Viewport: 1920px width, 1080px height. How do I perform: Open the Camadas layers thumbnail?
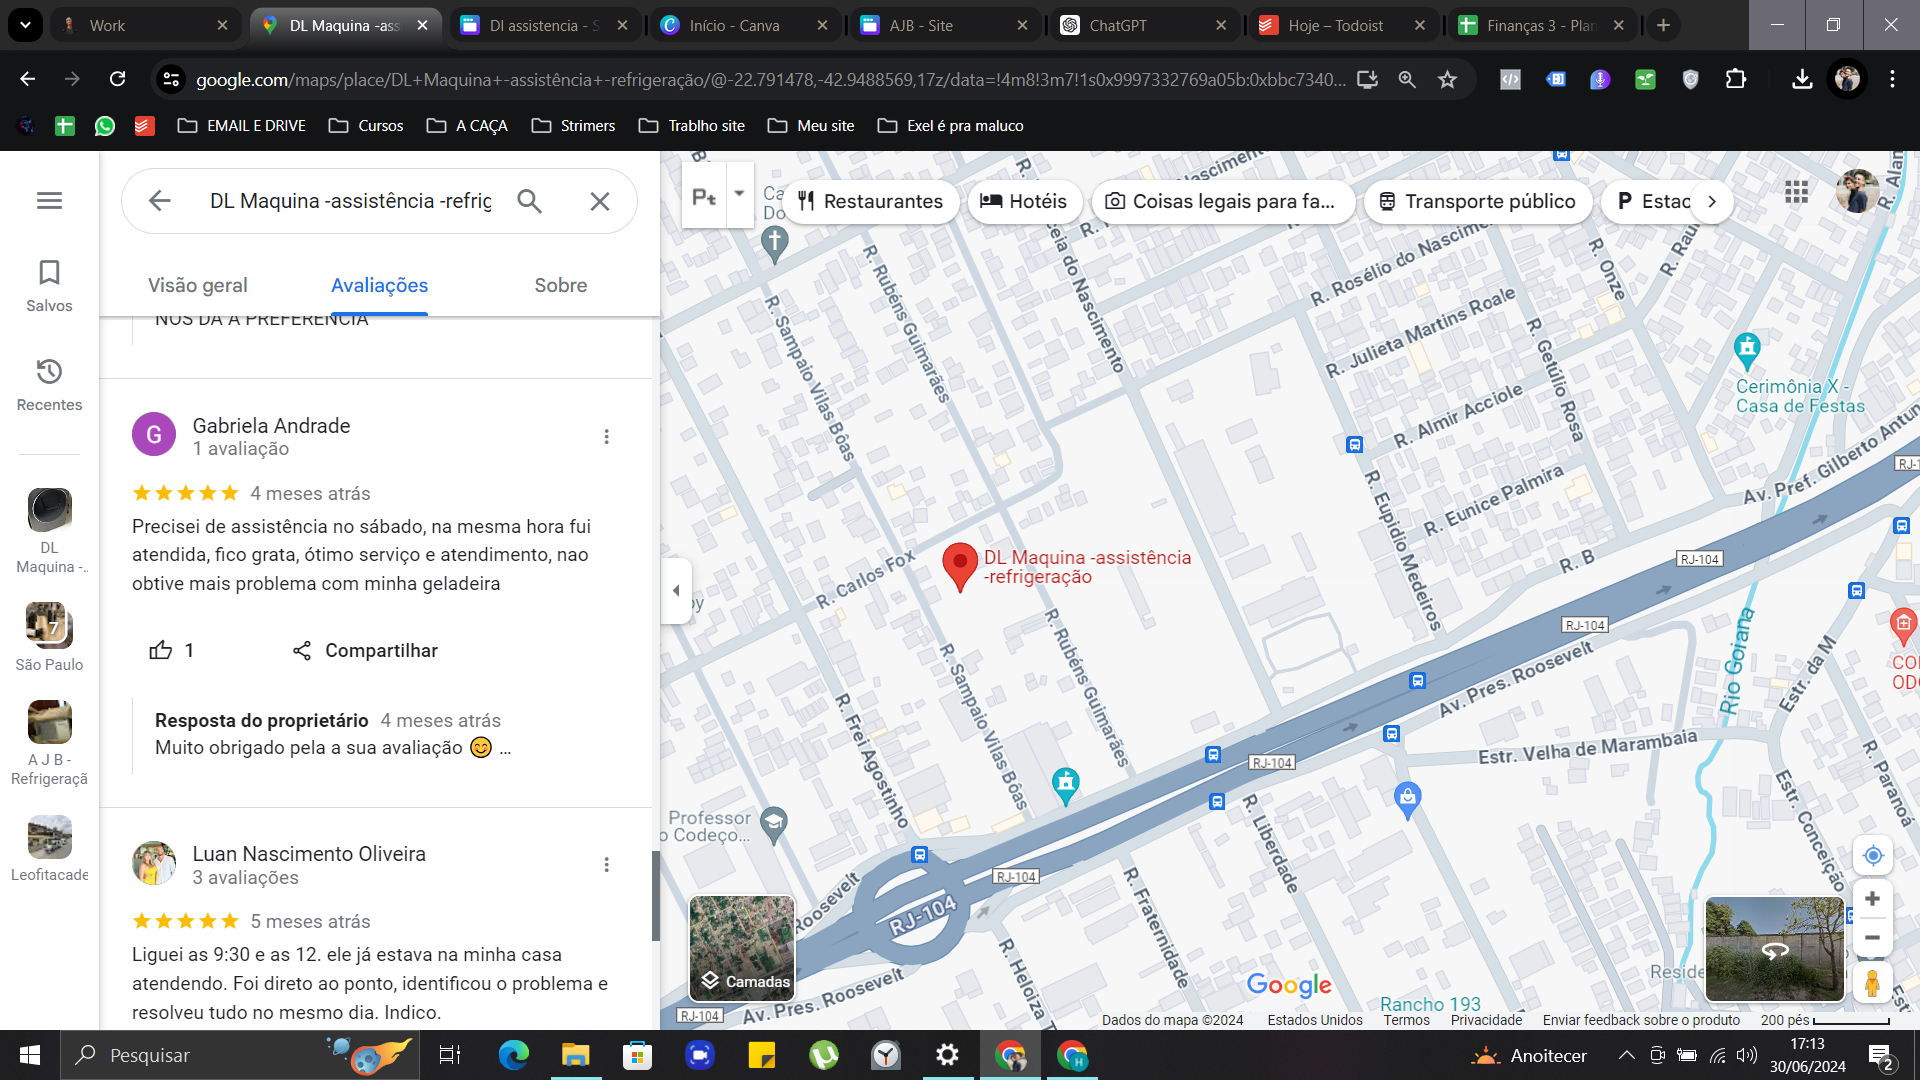coord(742,948)
